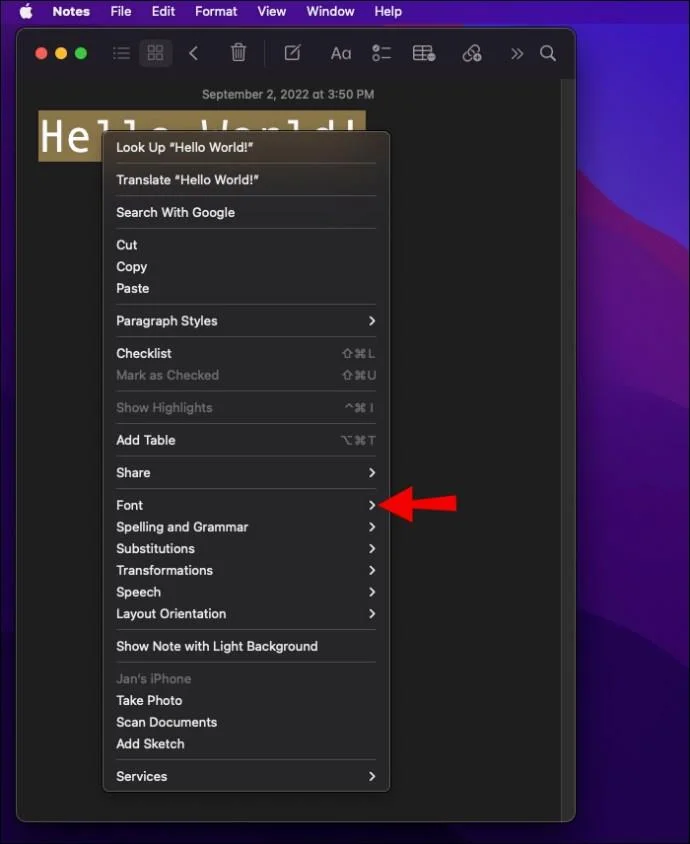Select Scan Documents from menu

point(246,722)
